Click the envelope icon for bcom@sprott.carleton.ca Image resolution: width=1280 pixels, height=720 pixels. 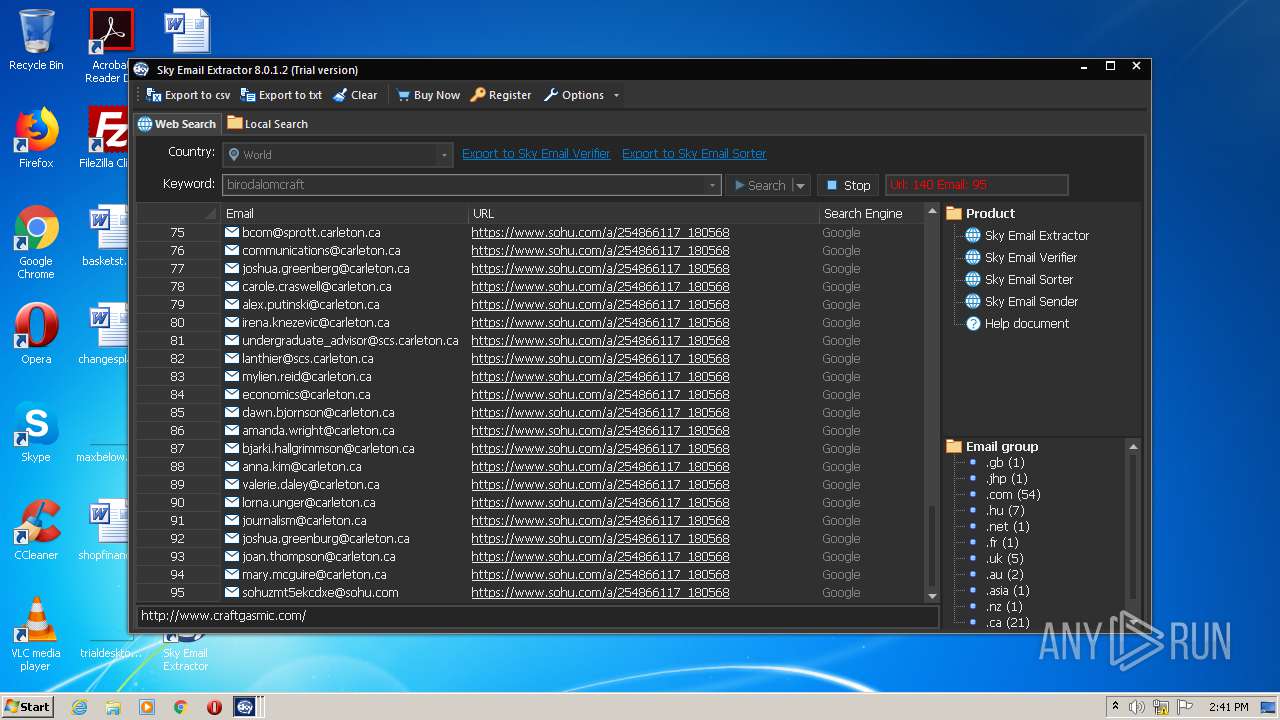coord(232,233)
